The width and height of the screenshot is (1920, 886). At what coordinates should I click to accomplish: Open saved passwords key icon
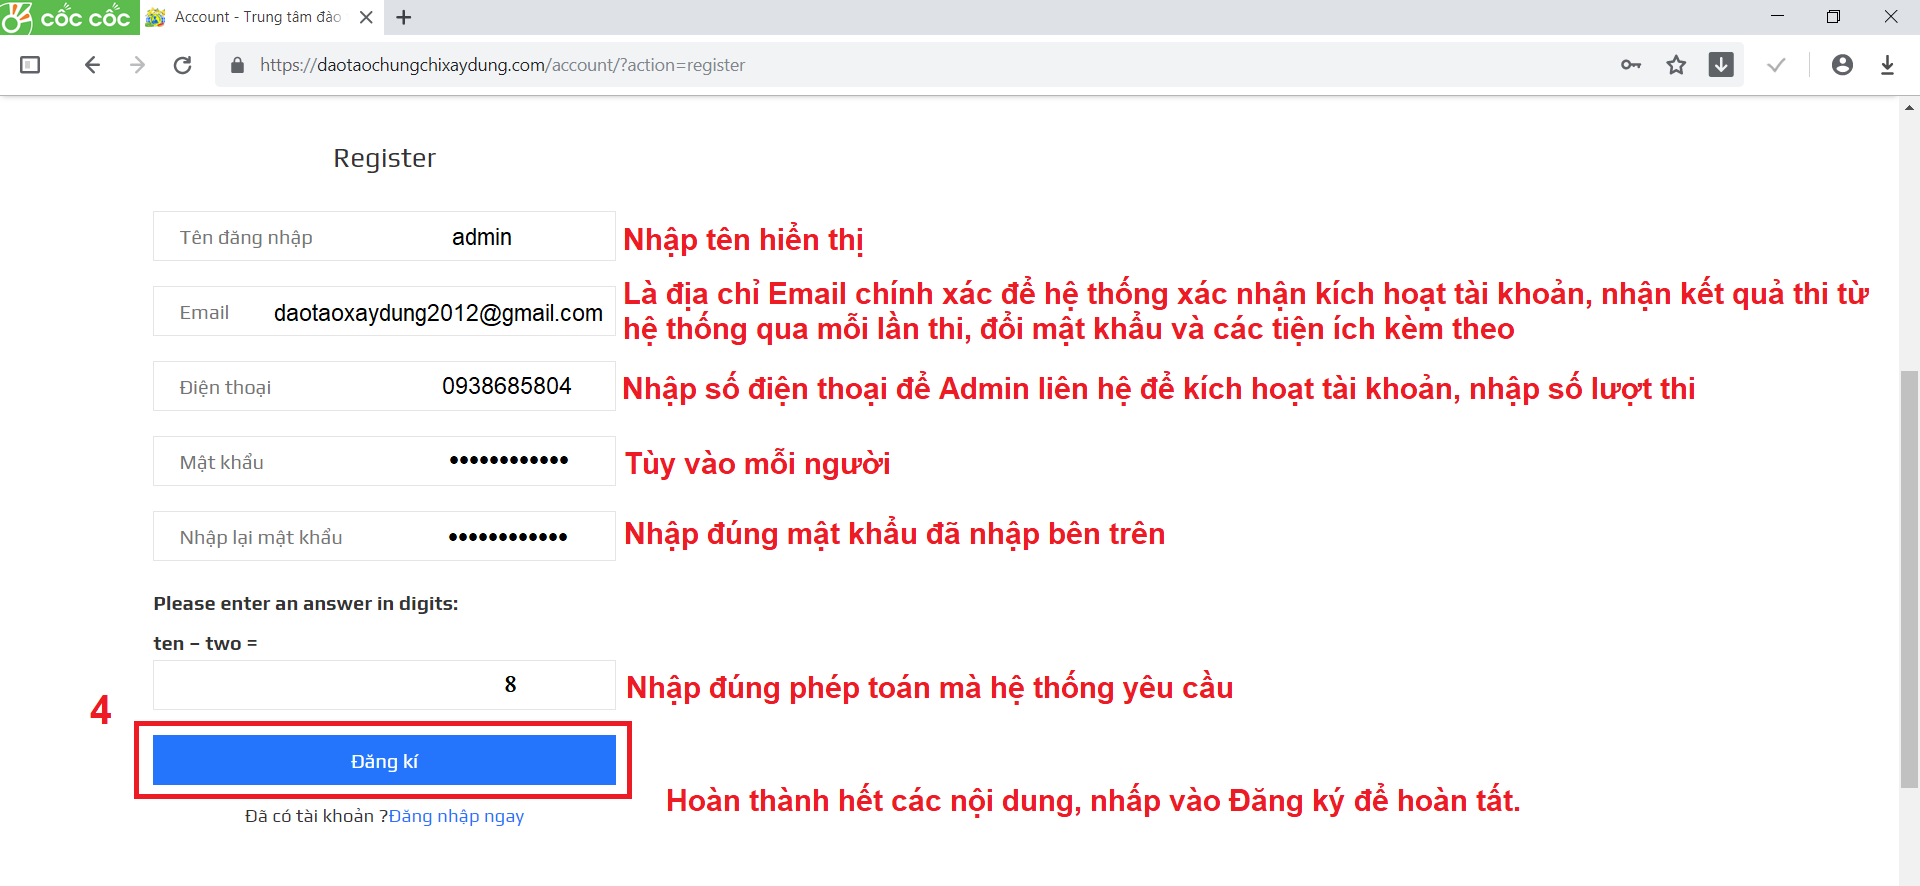click(1631, 65)
